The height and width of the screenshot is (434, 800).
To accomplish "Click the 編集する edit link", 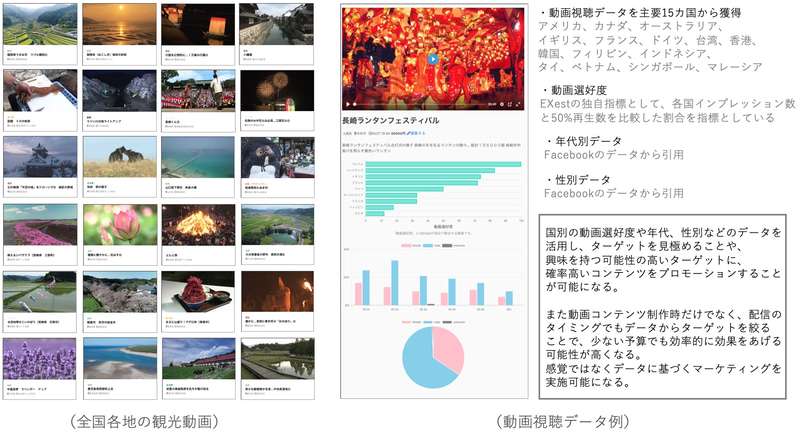I will pyautogui.click(x=416, y=133).
